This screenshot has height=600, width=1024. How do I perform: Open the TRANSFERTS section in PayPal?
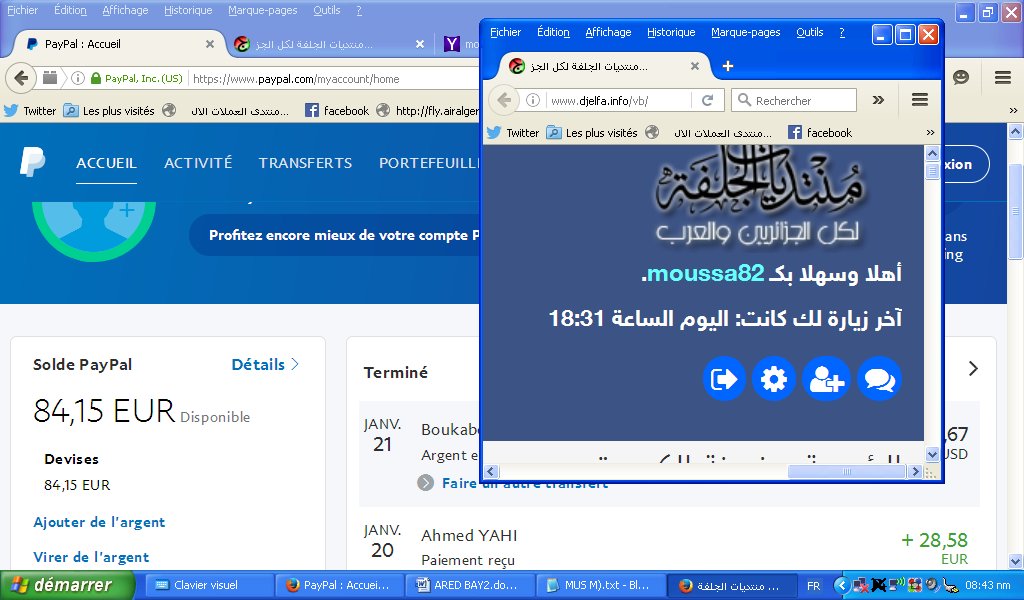point(305,163)
